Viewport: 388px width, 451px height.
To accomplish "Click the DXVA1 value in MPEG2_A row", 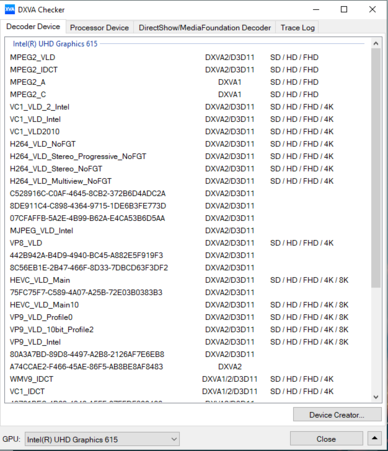I will (230, 82).
